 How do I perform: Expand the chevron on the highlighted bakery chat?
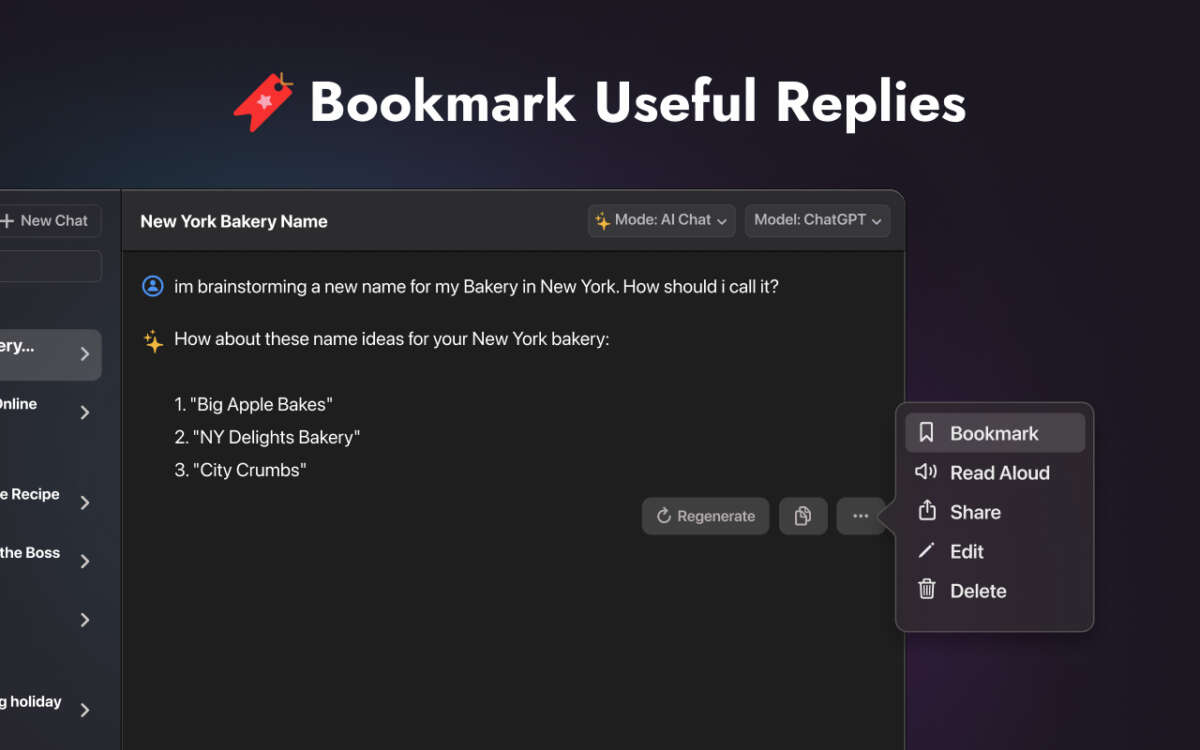click(85, 354)
